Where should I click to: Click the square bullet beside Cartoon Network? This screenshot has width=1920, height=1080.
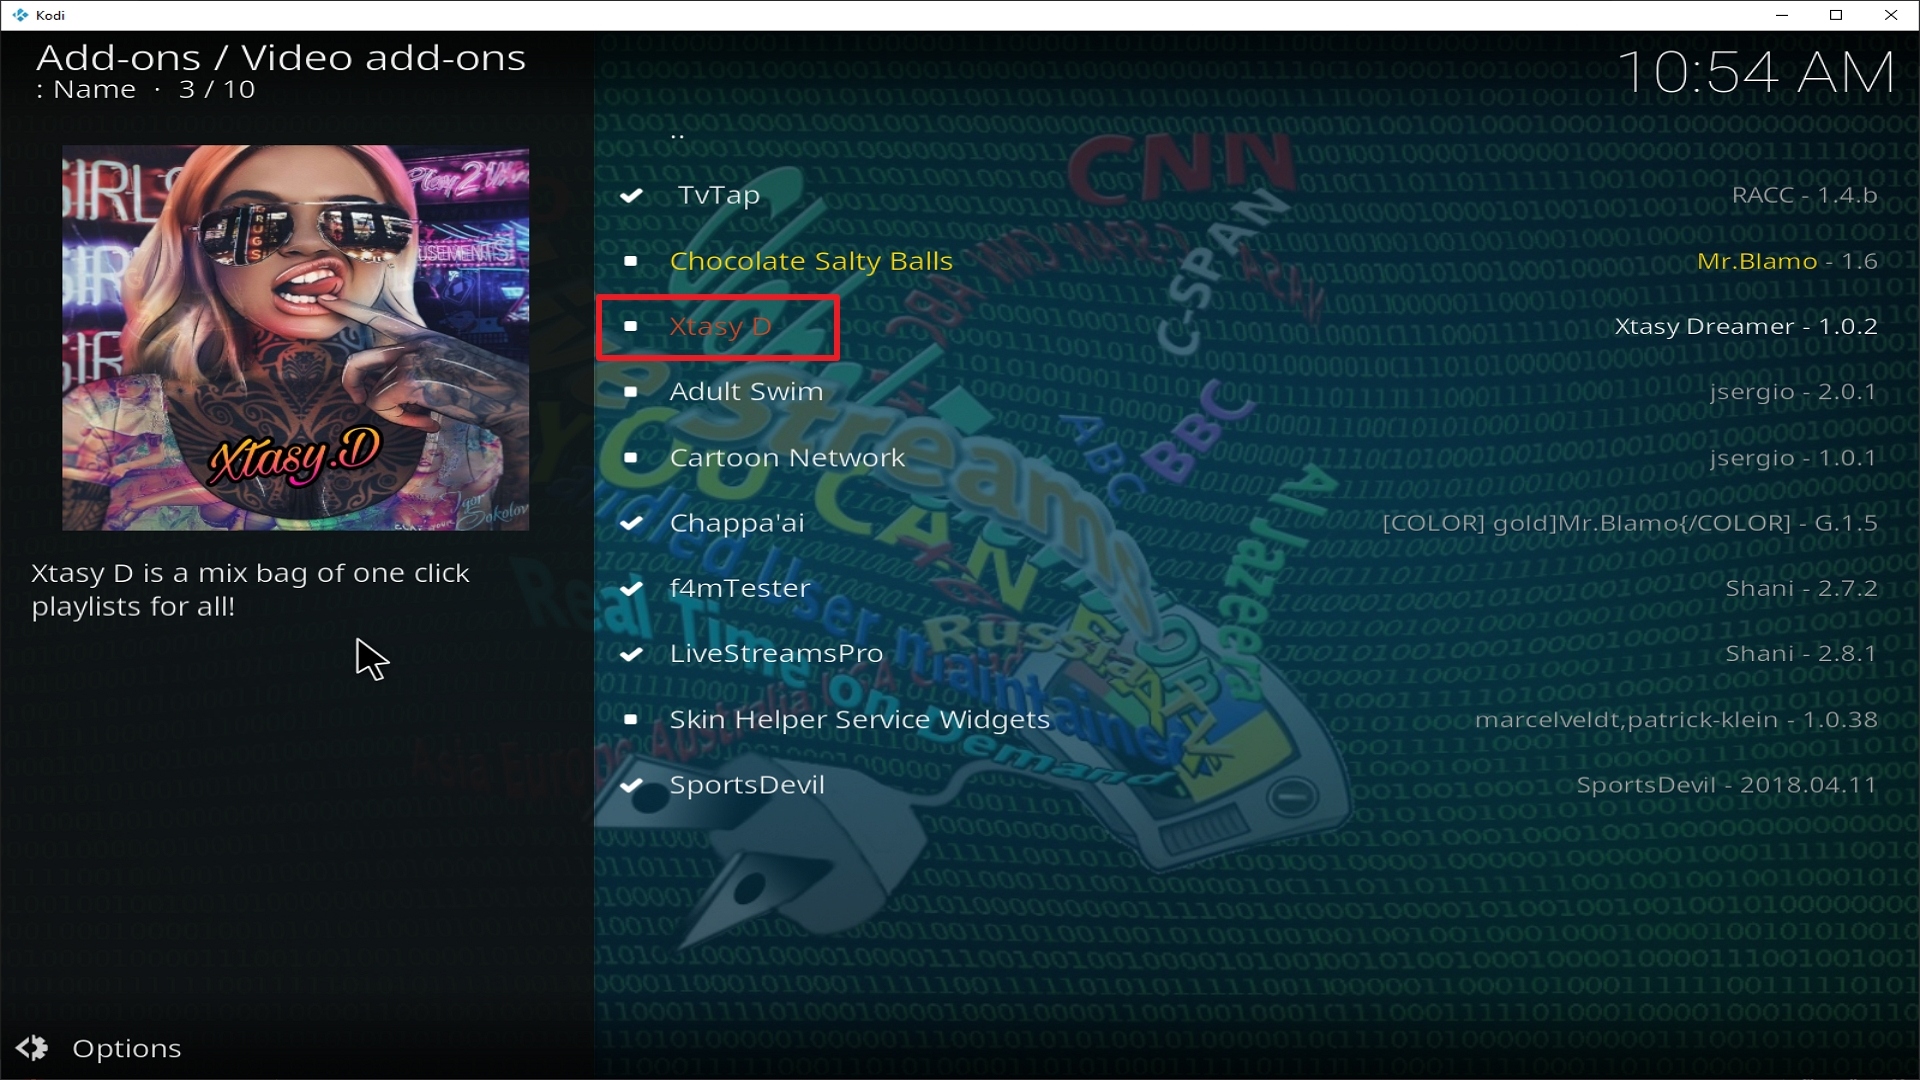coord(631,457)
